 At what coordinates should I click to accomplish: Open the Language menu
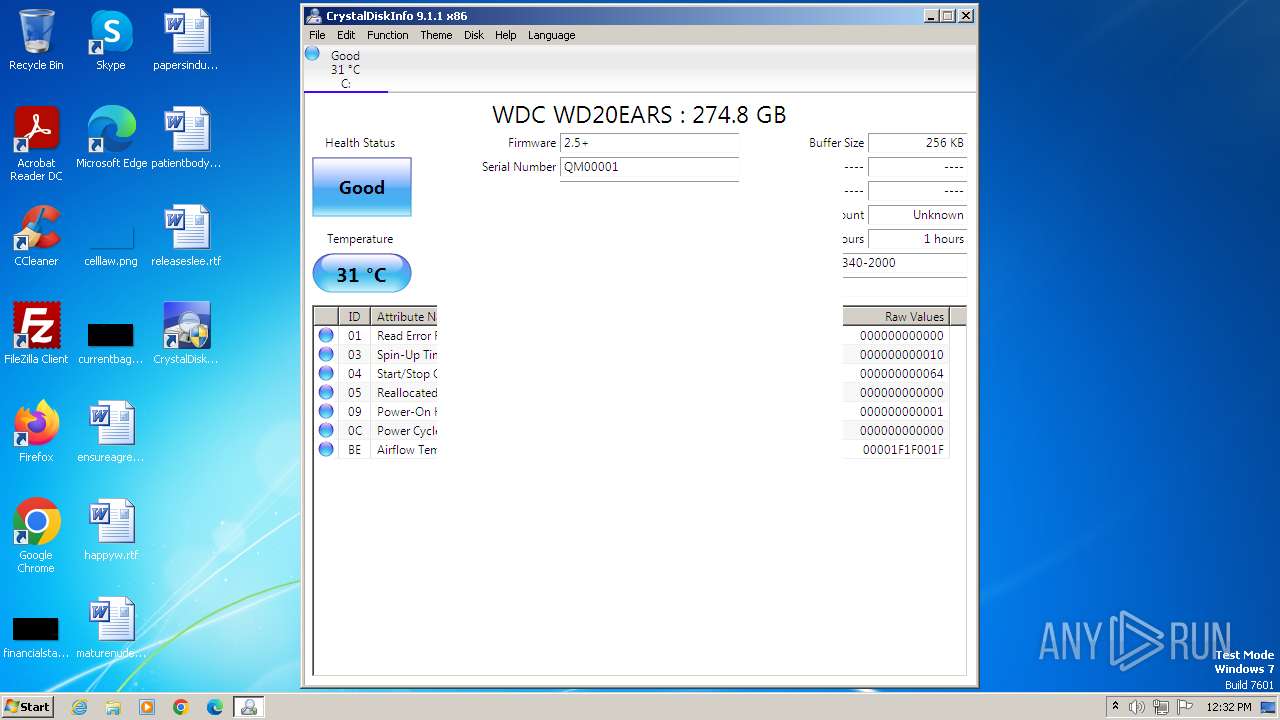(552, 35)
